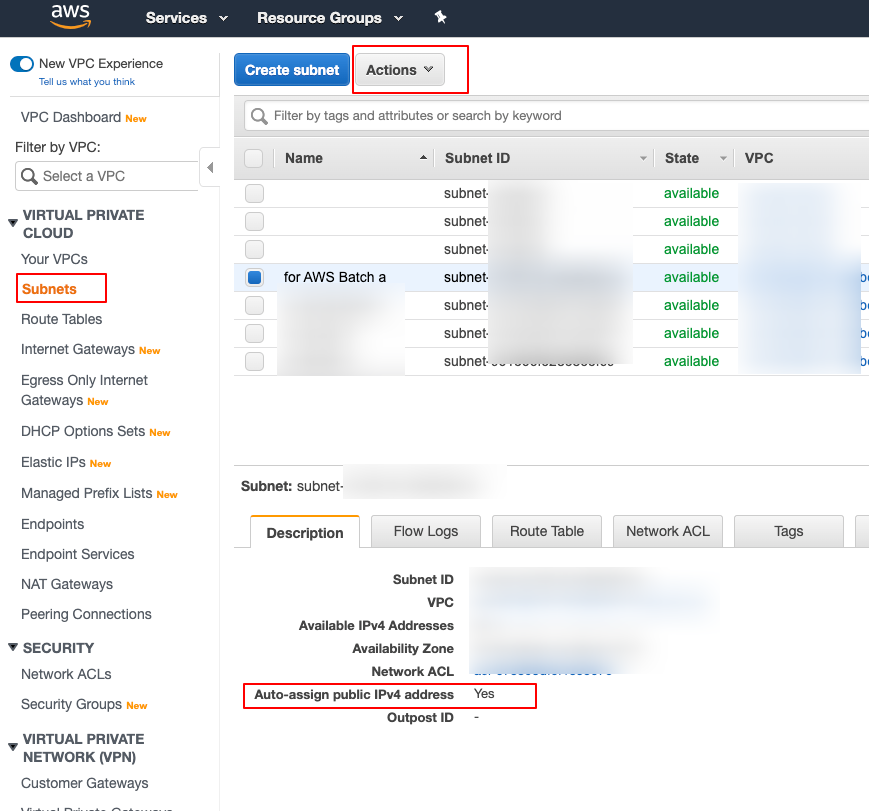Open Endpoint Services
869x811 pixels.
click(78, 554)
